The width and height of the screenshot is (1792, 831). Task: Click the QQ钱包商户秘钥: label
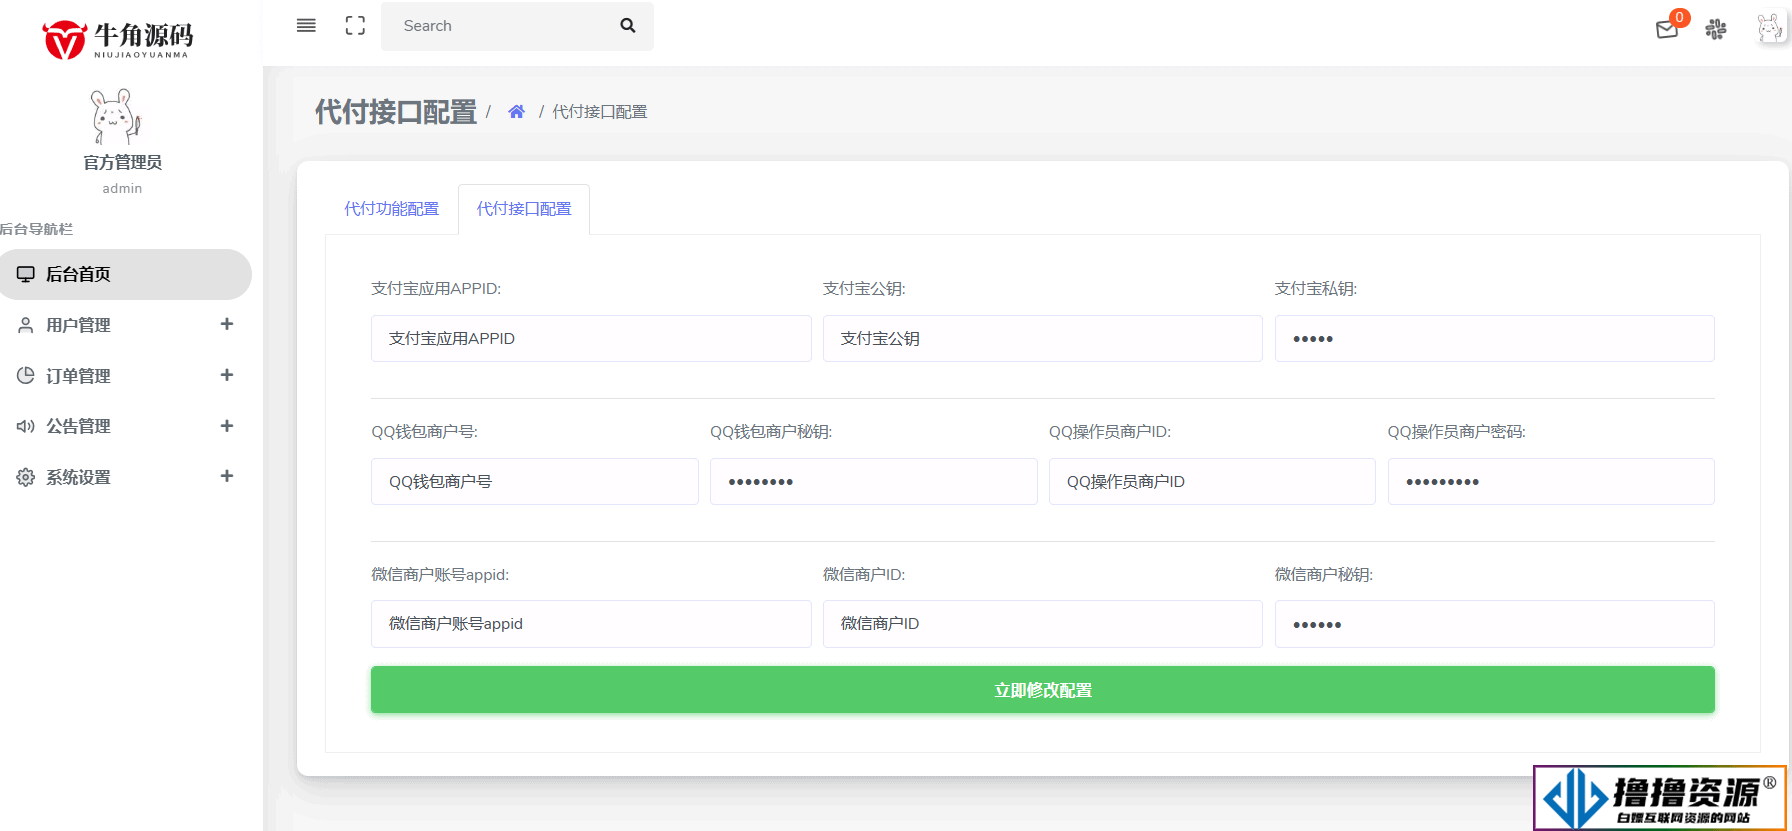771,432
